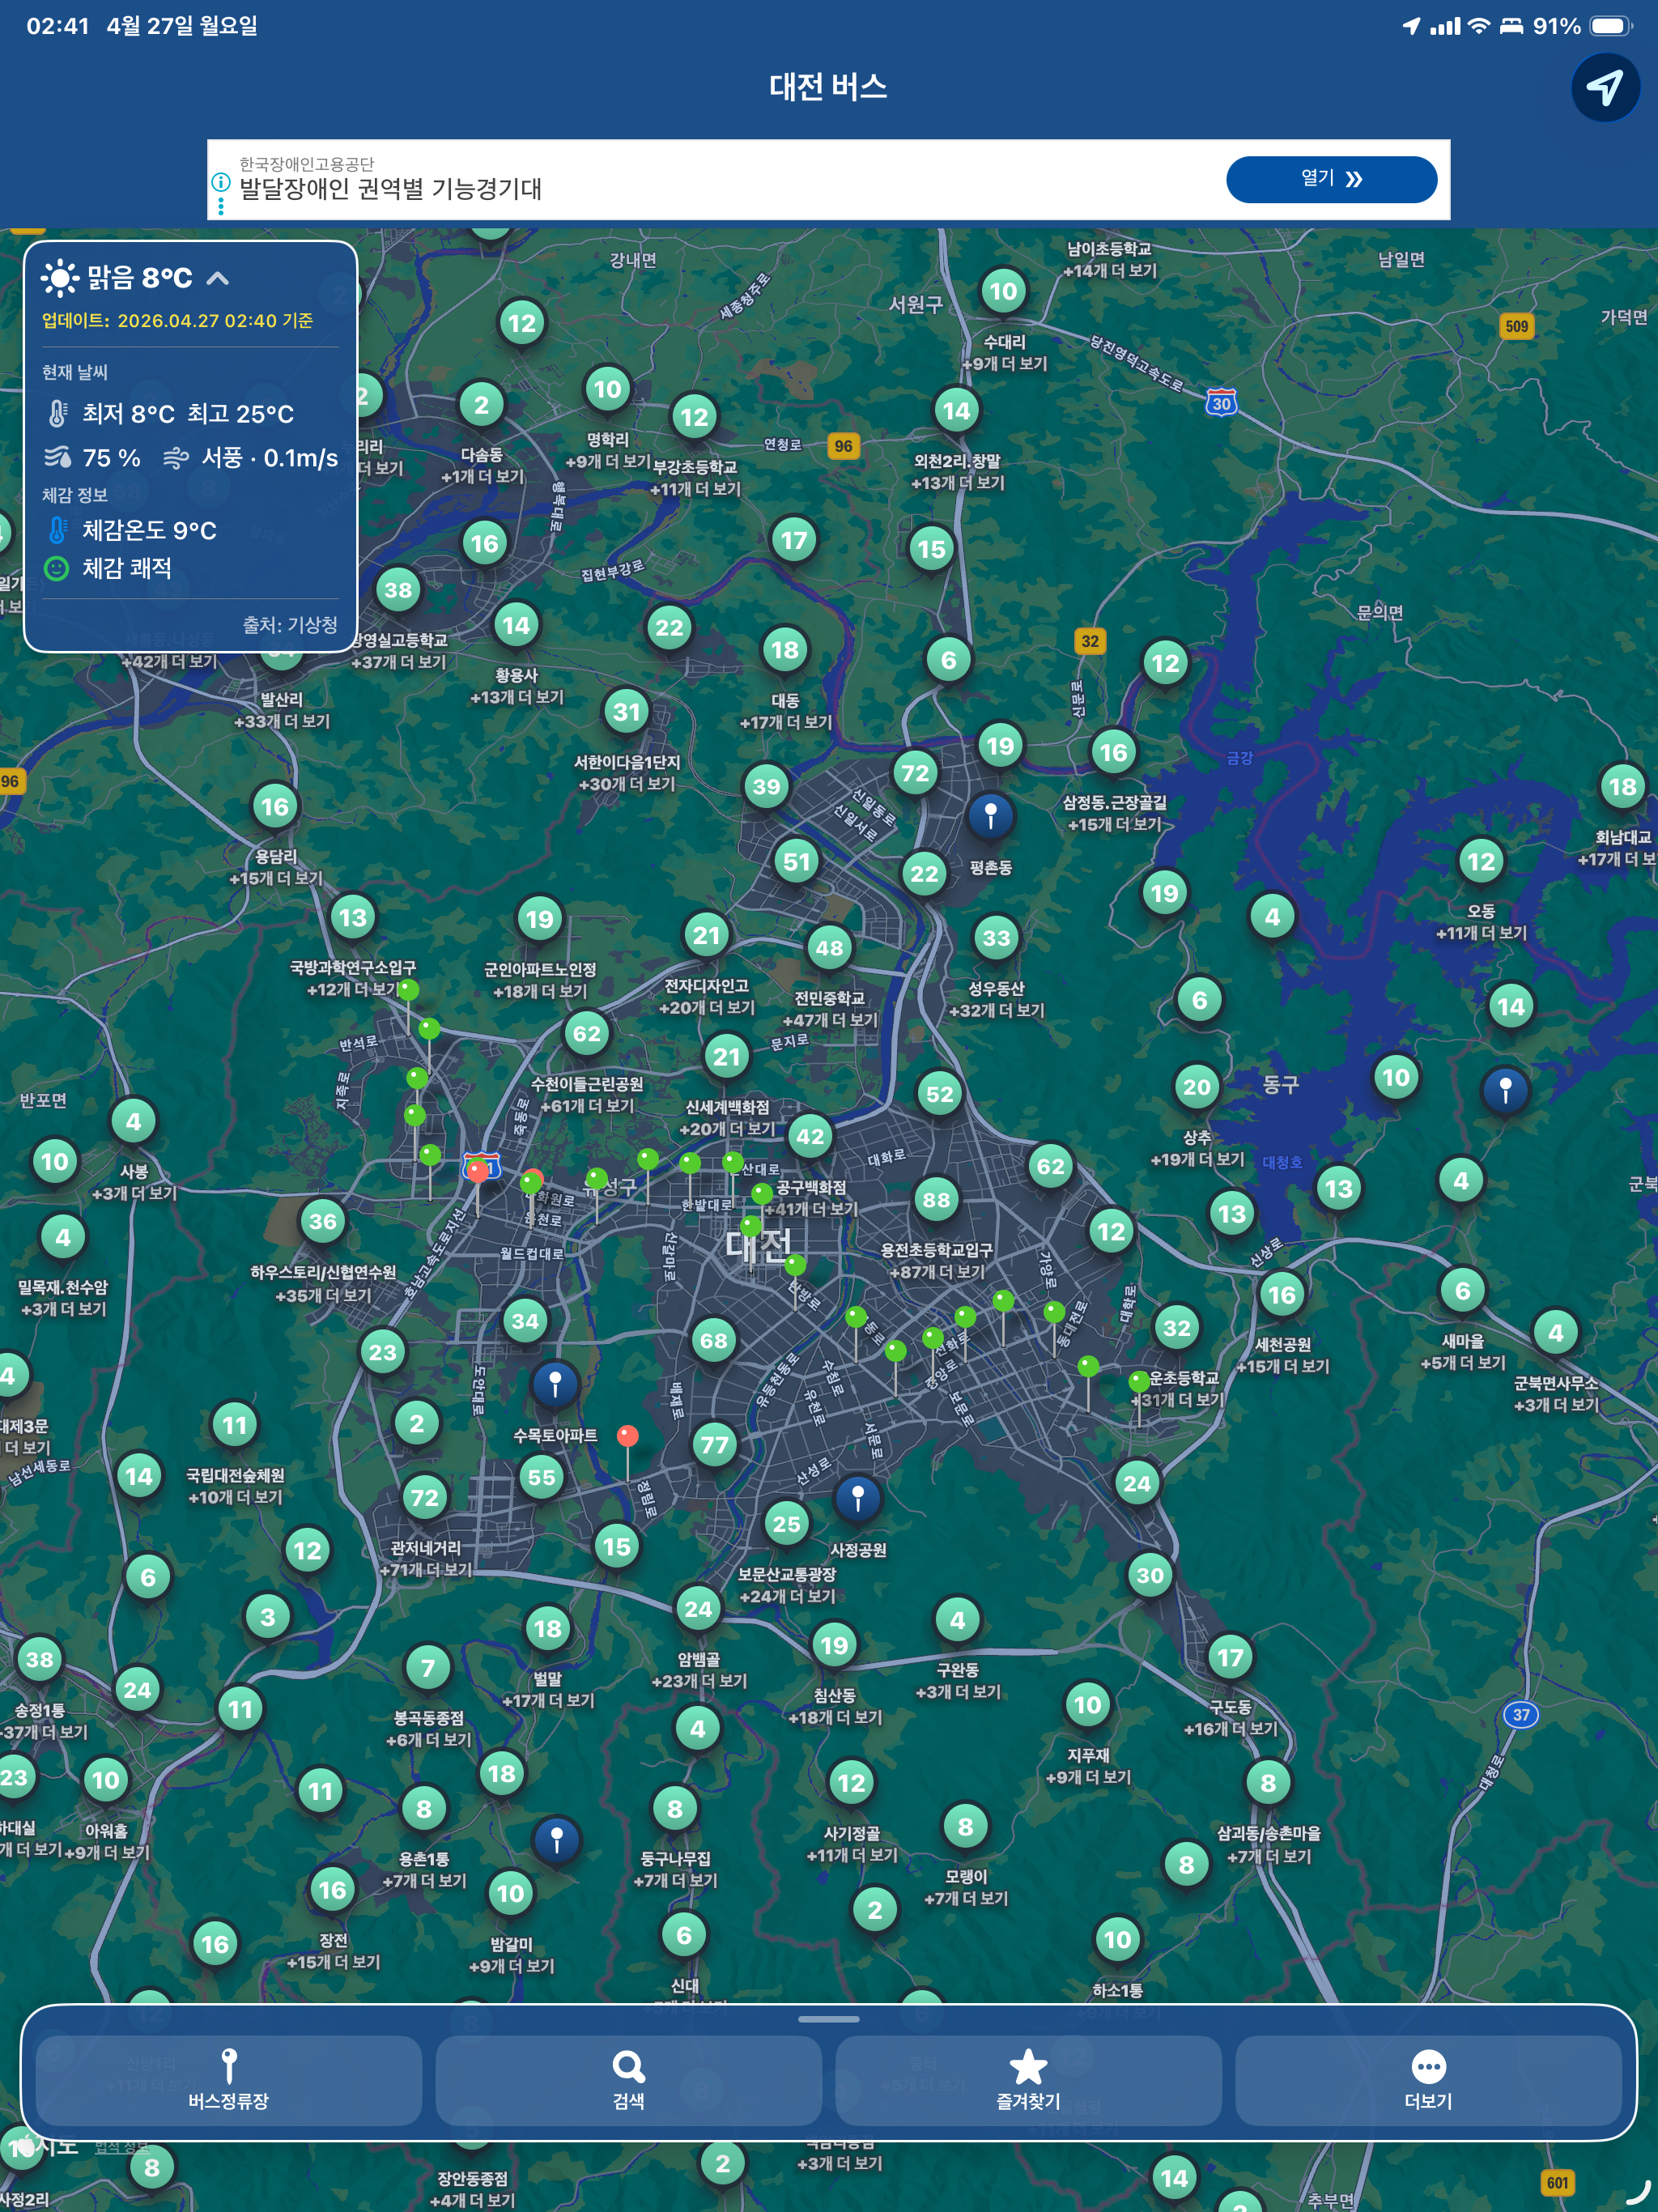The height and width of the screenshot is (2212, 1658).
Task: Open the 88 cluster above 용전초등학교입구
Action: (x=936, y=1199)
